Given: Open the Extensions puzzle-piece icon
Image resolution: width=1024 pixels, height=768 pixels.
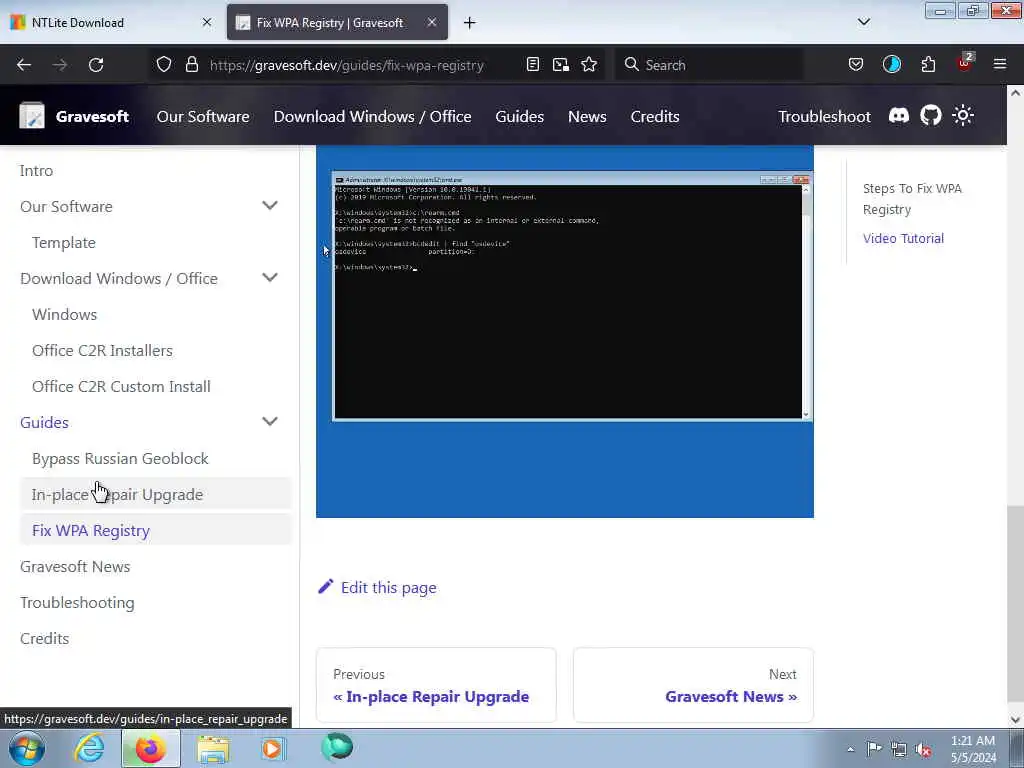Looking at the screenshot, I should pos(928,65).
